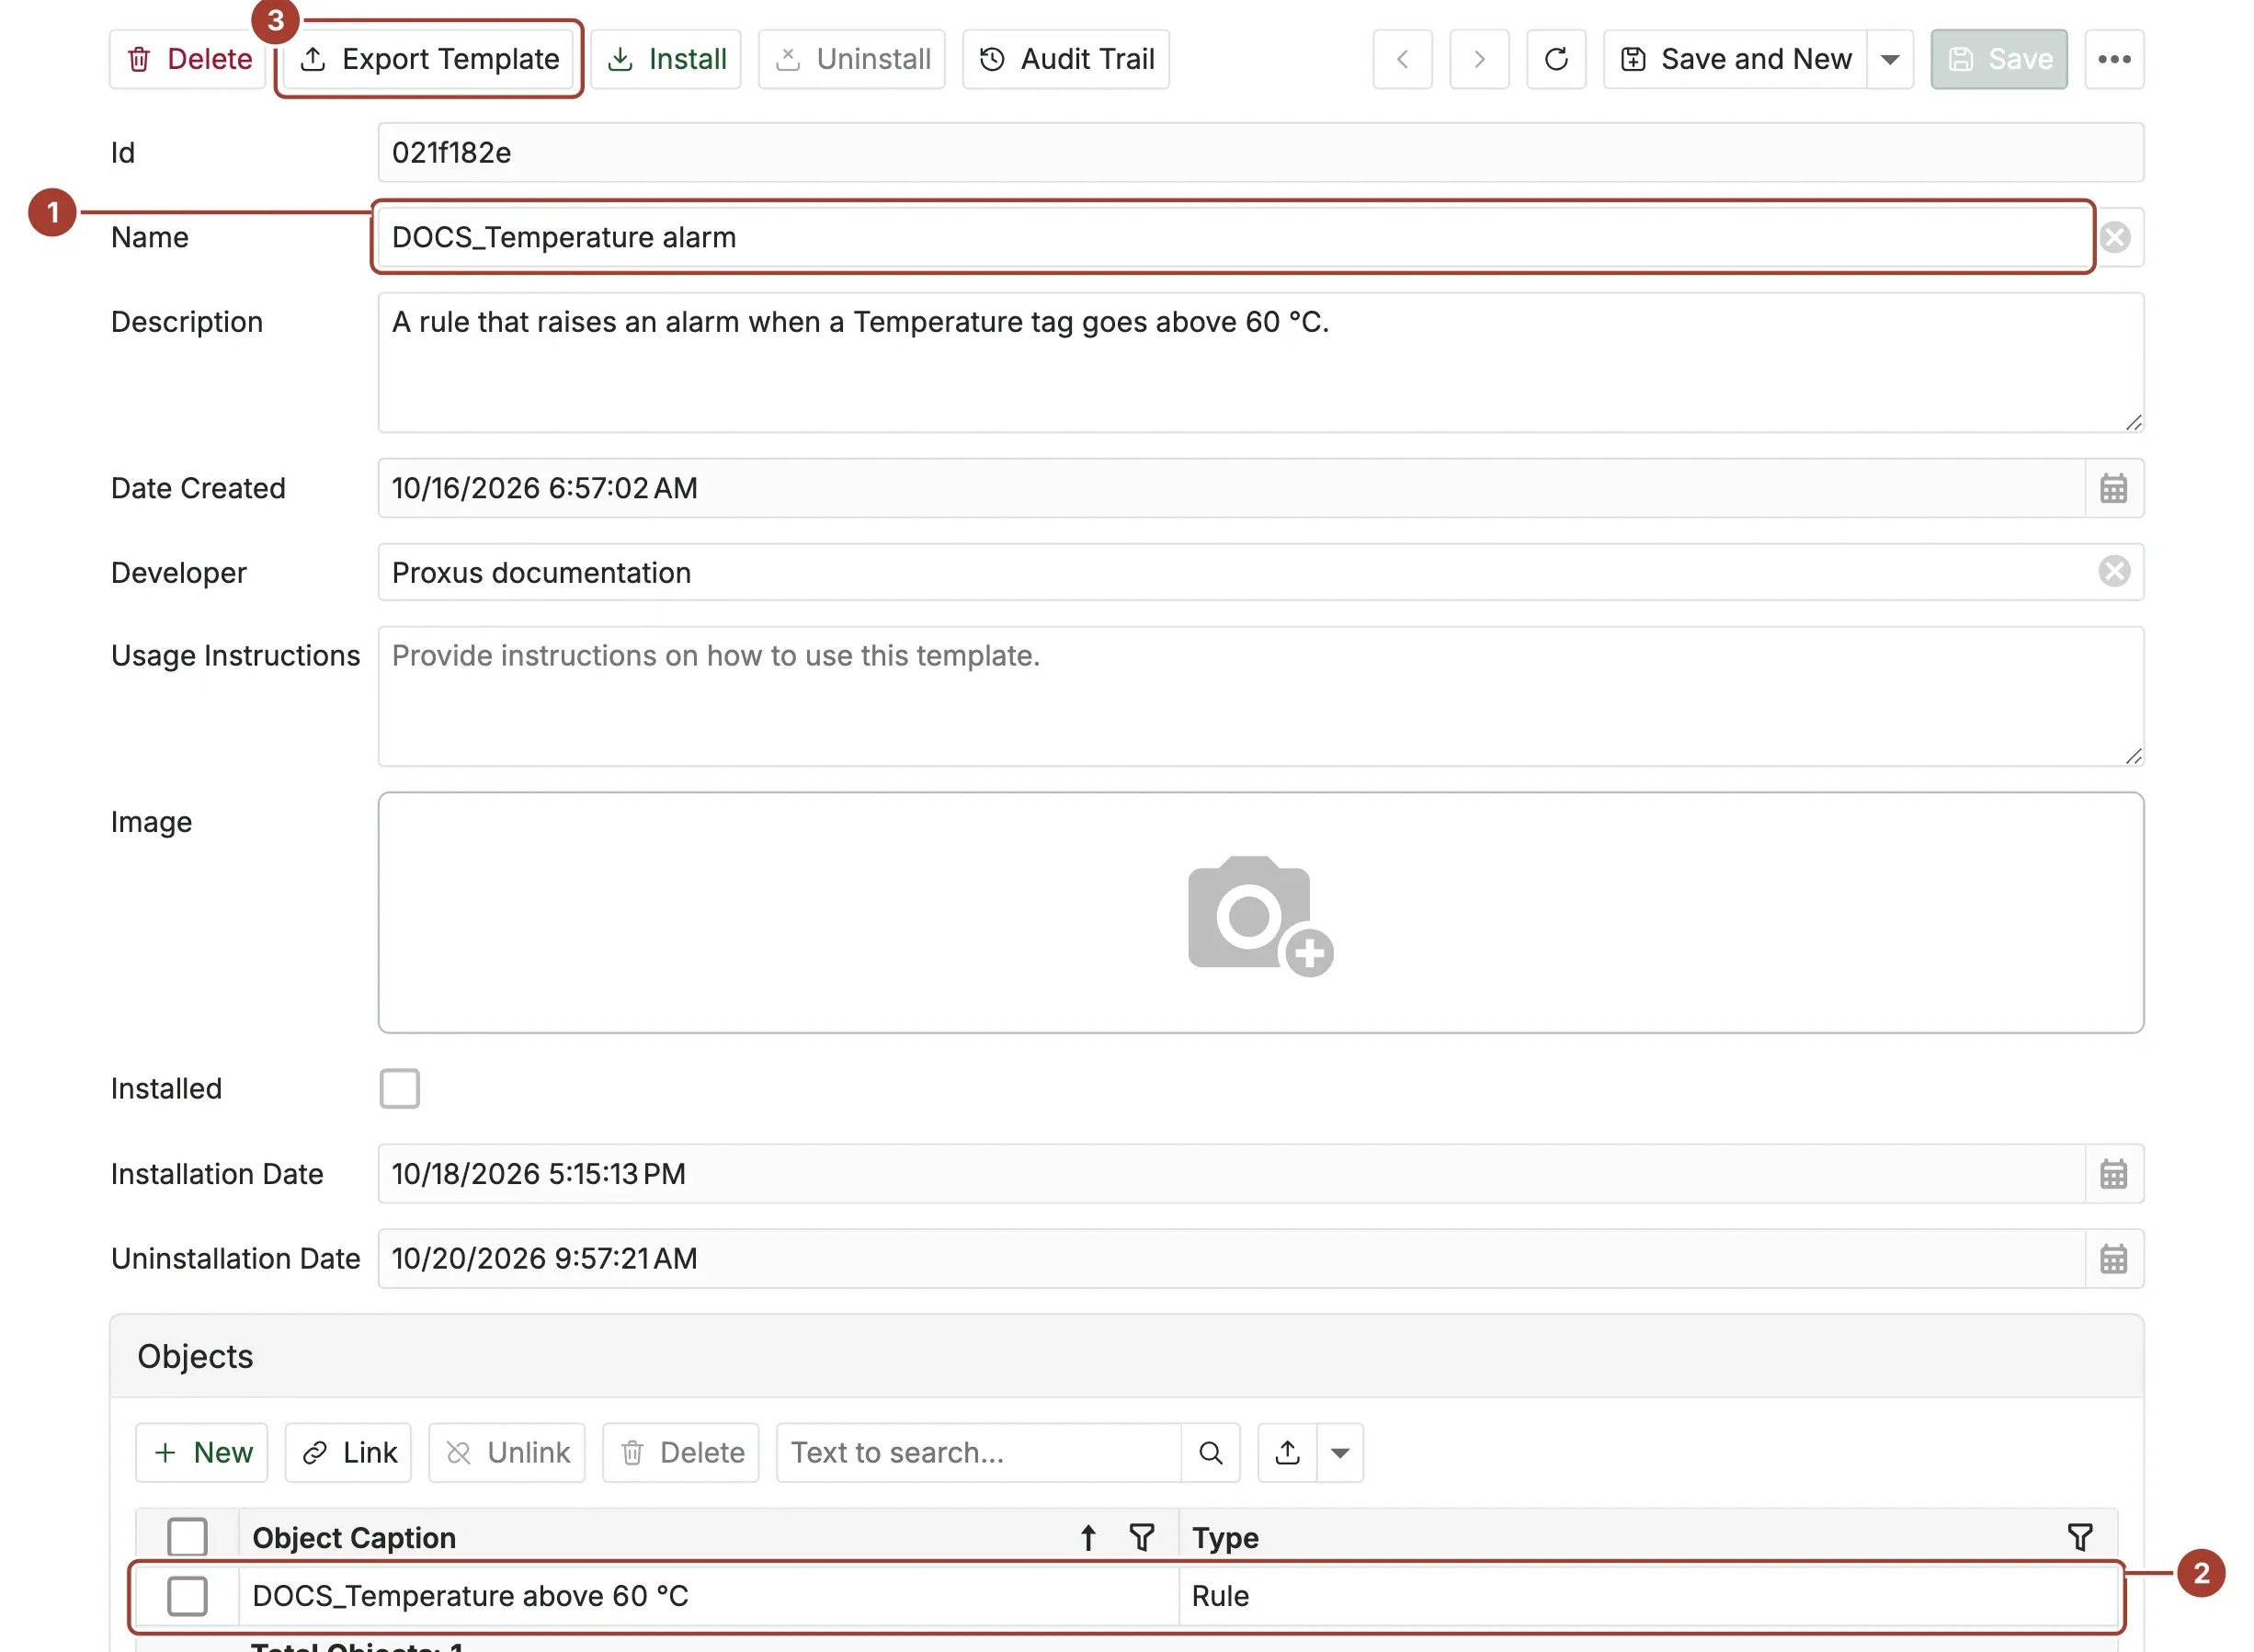Open 'DOCS_Temperature above 60 °C' object
The width and height of the screenshot is (2254, 1652).
470,1596
